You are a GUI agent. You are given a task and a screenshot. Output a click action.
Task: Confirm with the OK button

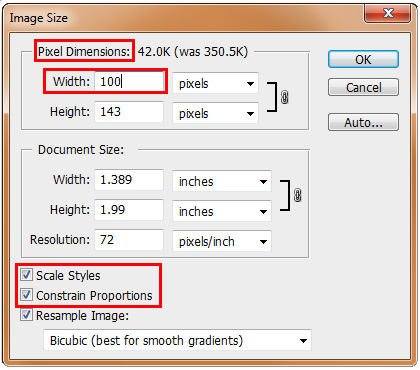pos(363,60)
